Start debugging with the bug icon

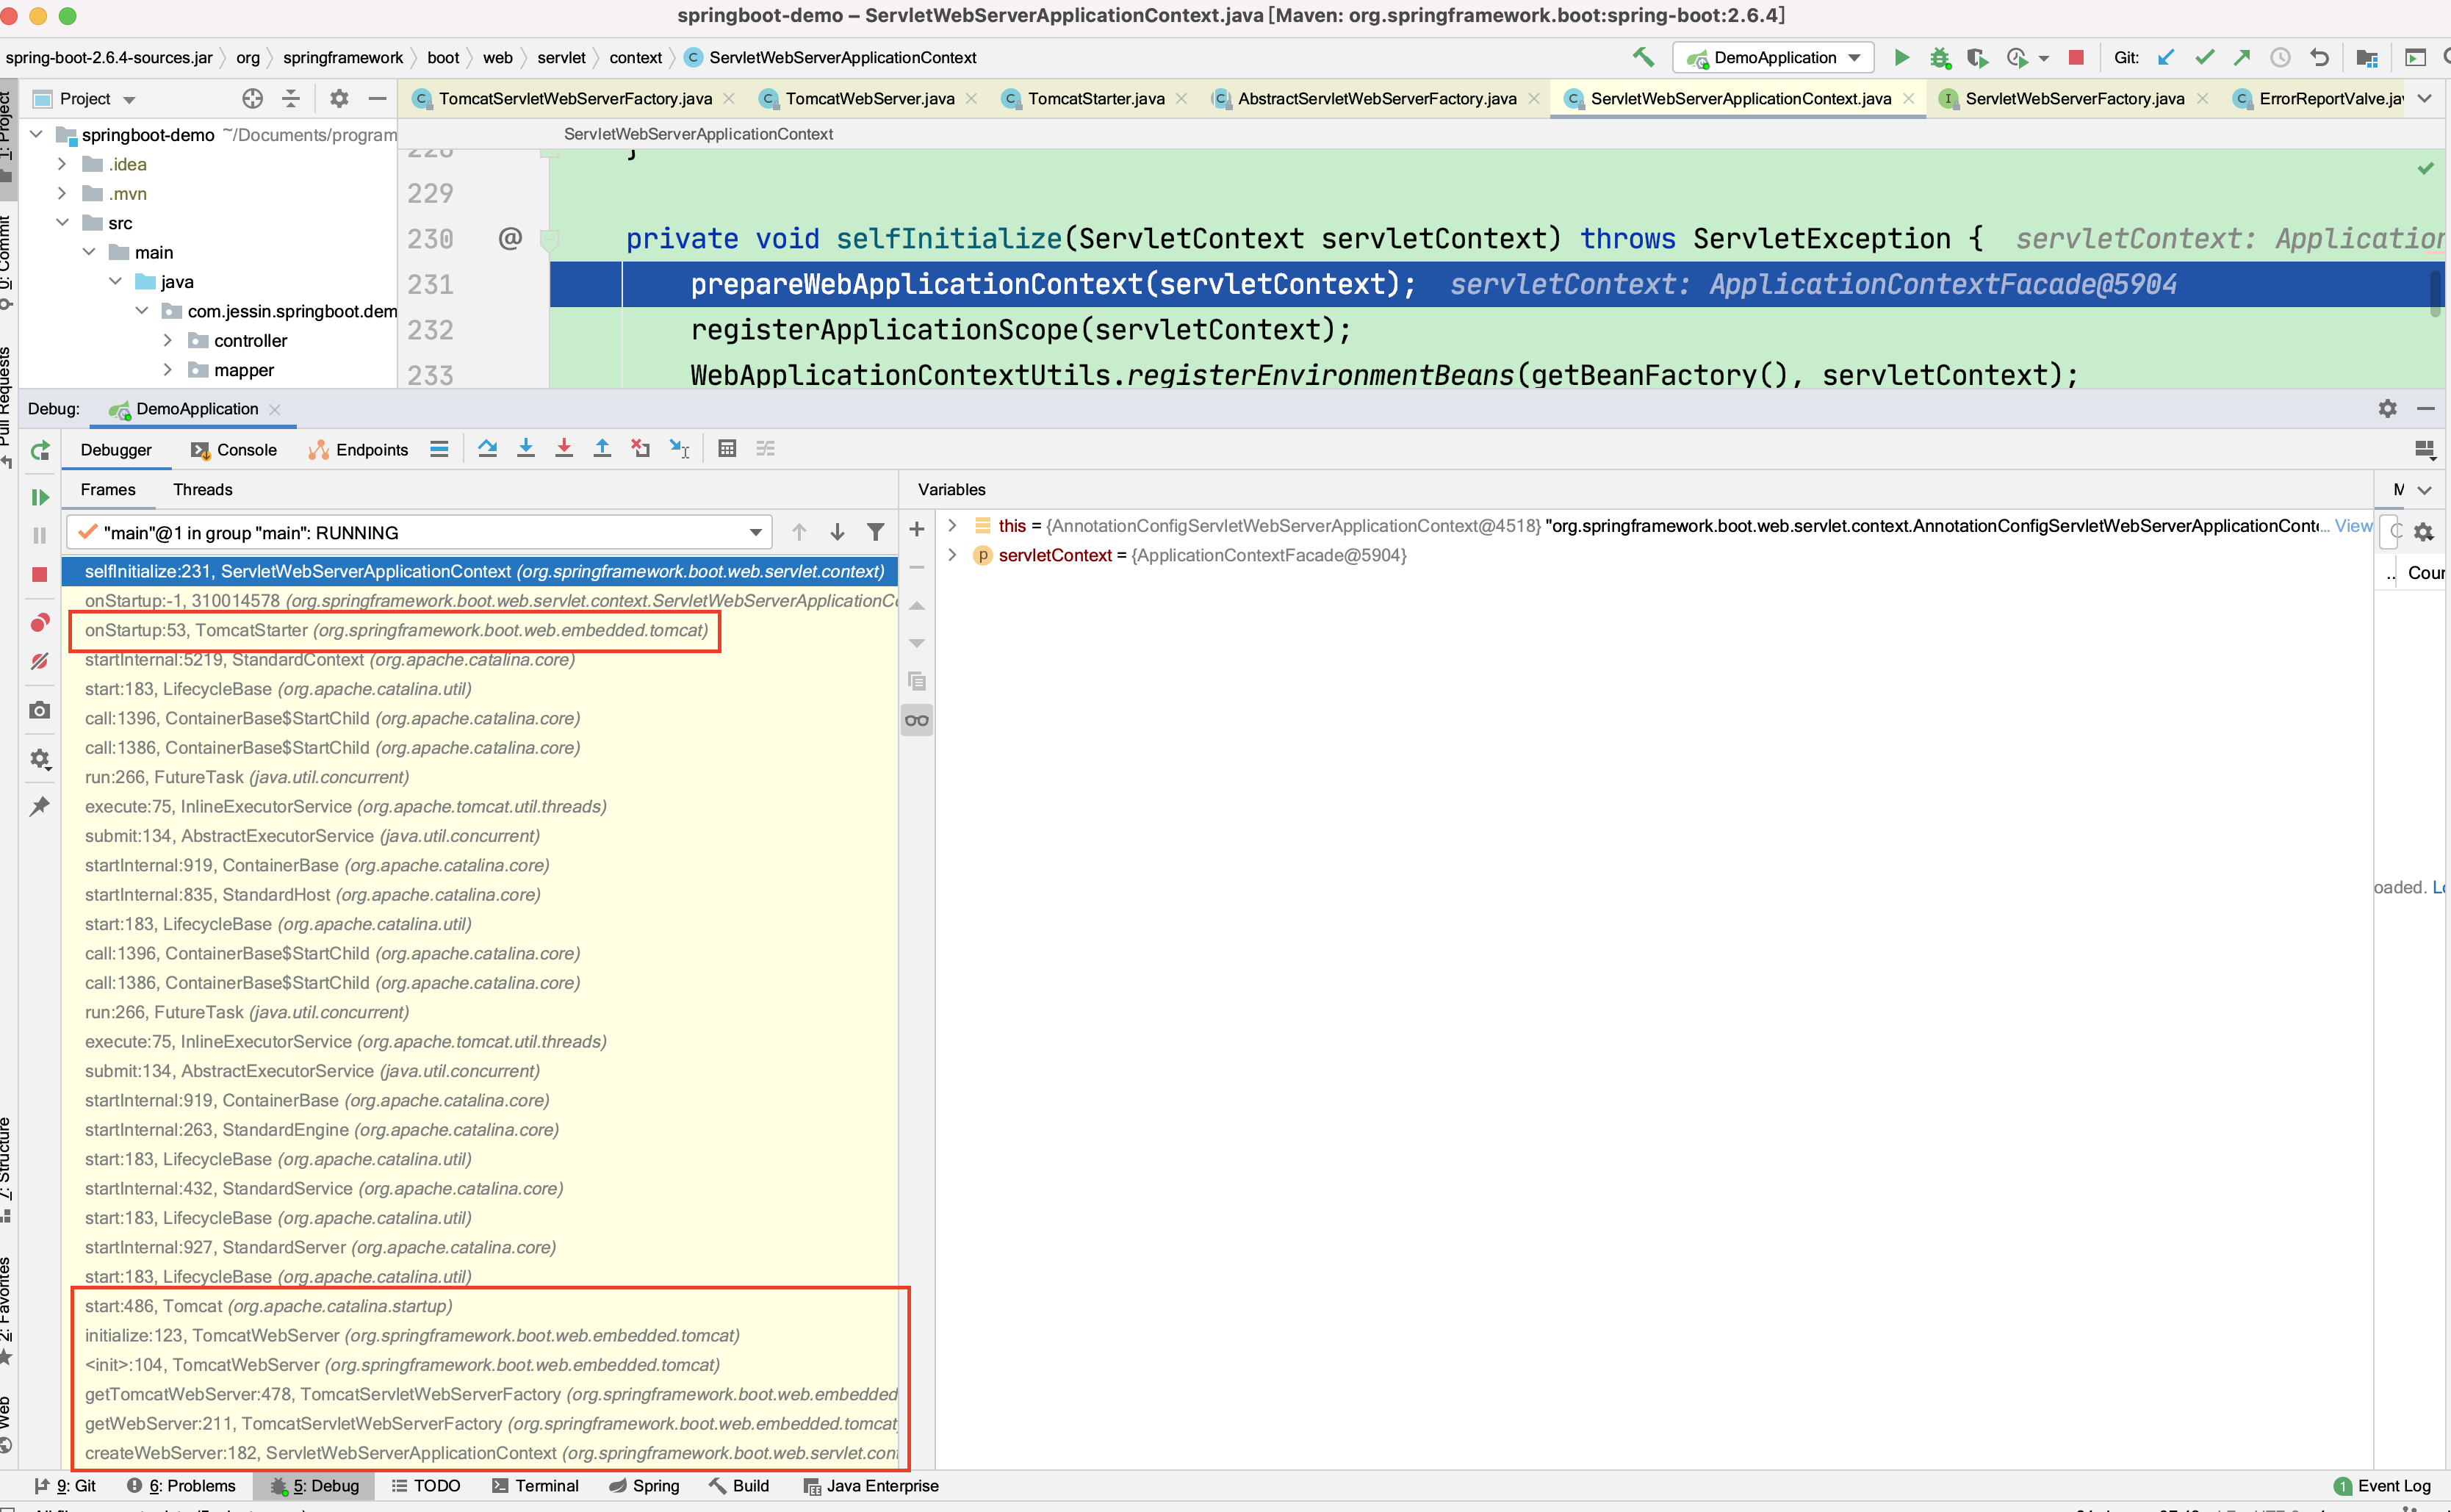(x=1941, y=57)
